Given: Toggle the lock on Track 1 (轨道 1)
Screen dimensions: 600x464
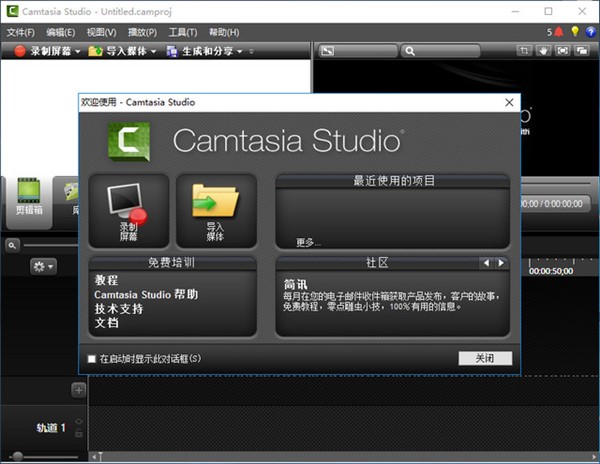Looking at the screenshot, I should pyautogui.click(x=78, y=435).
